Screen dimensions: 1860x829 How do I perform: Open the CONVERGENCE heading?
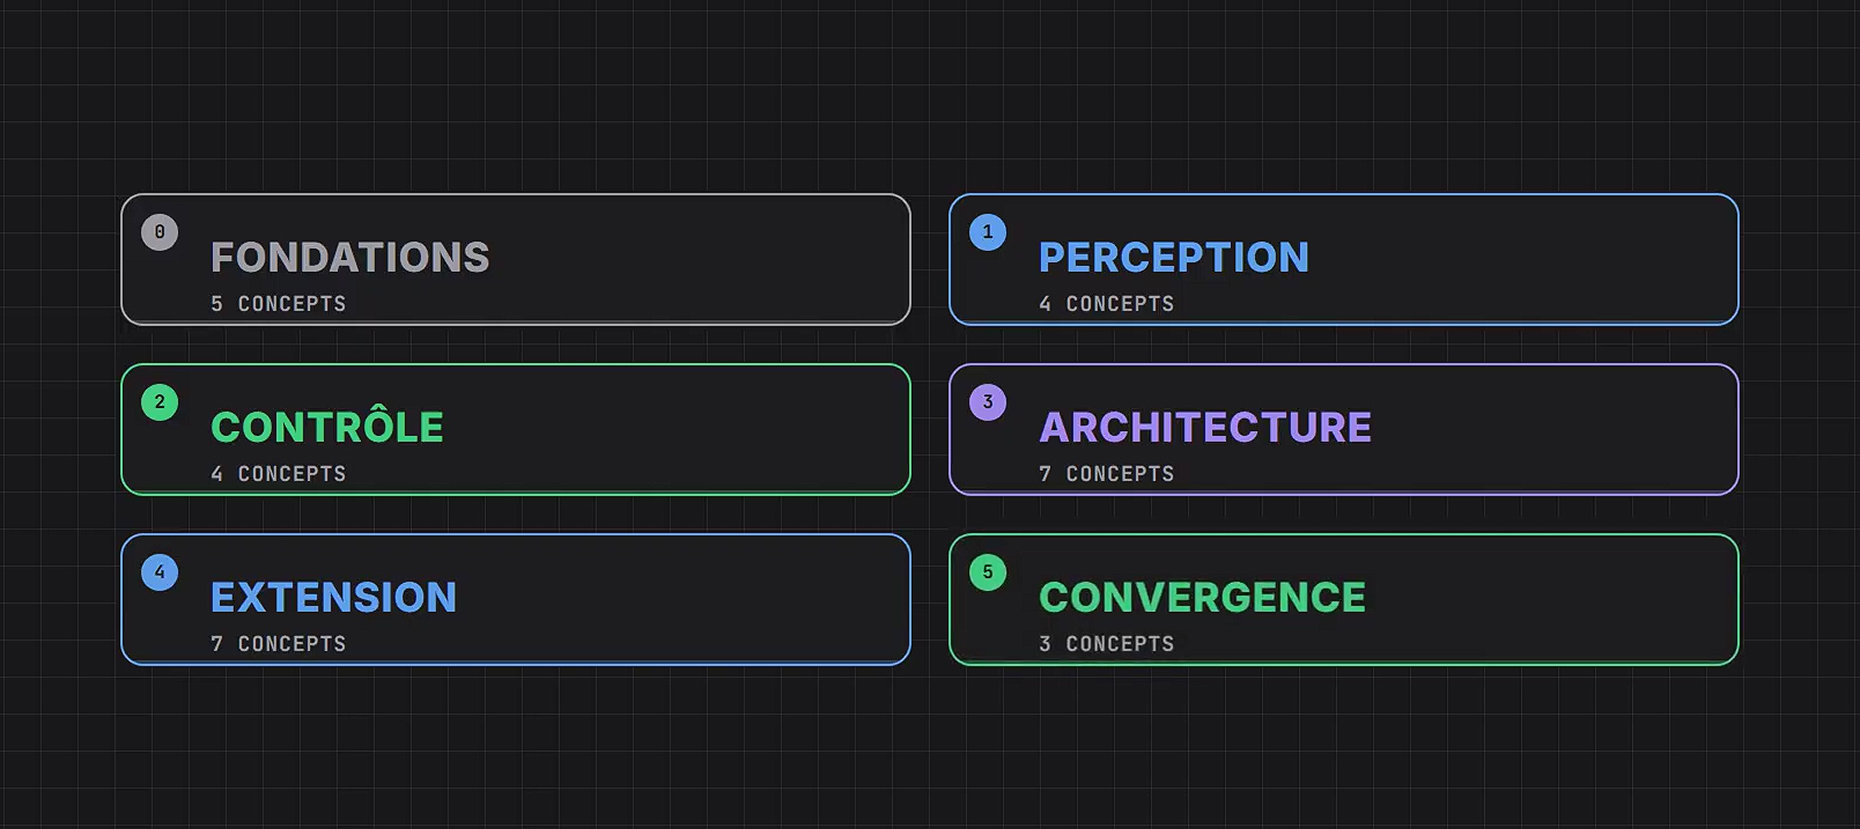pyautogui.click(x=1202, y=598)
